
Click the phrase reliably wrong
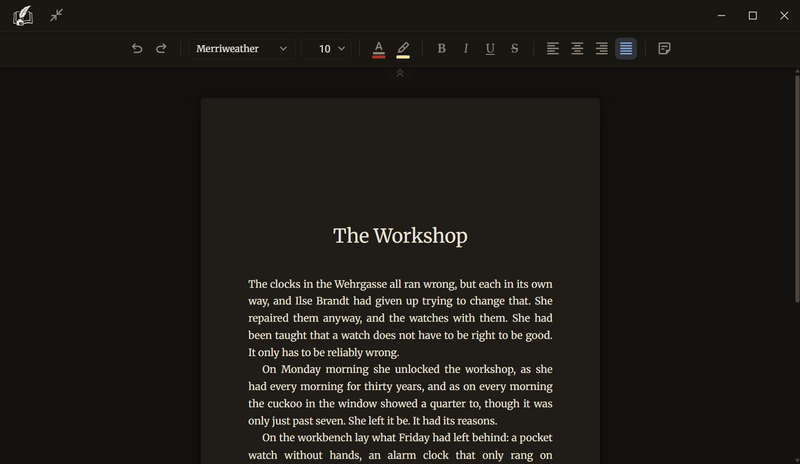point(363,352)
